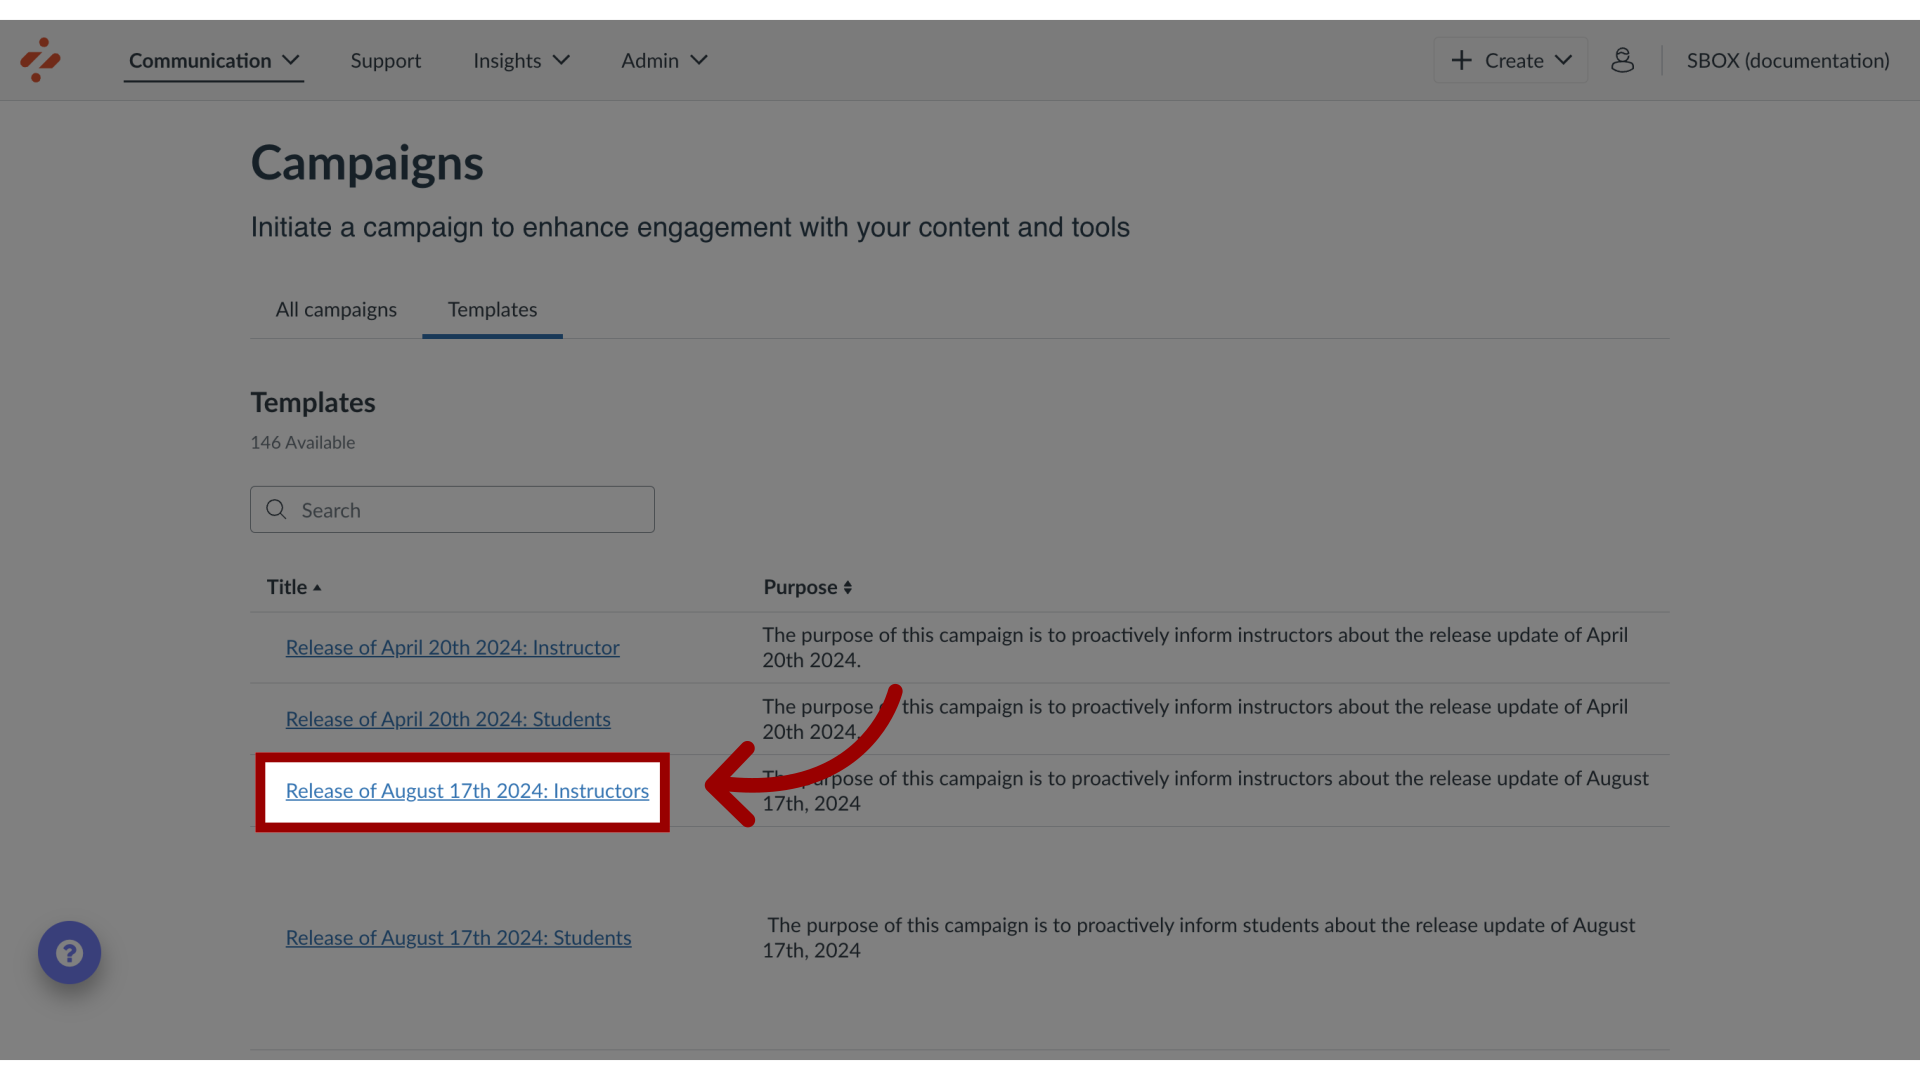Focus the template Search field
This screenshot has height=1080, width=1920.
[452, 510]
